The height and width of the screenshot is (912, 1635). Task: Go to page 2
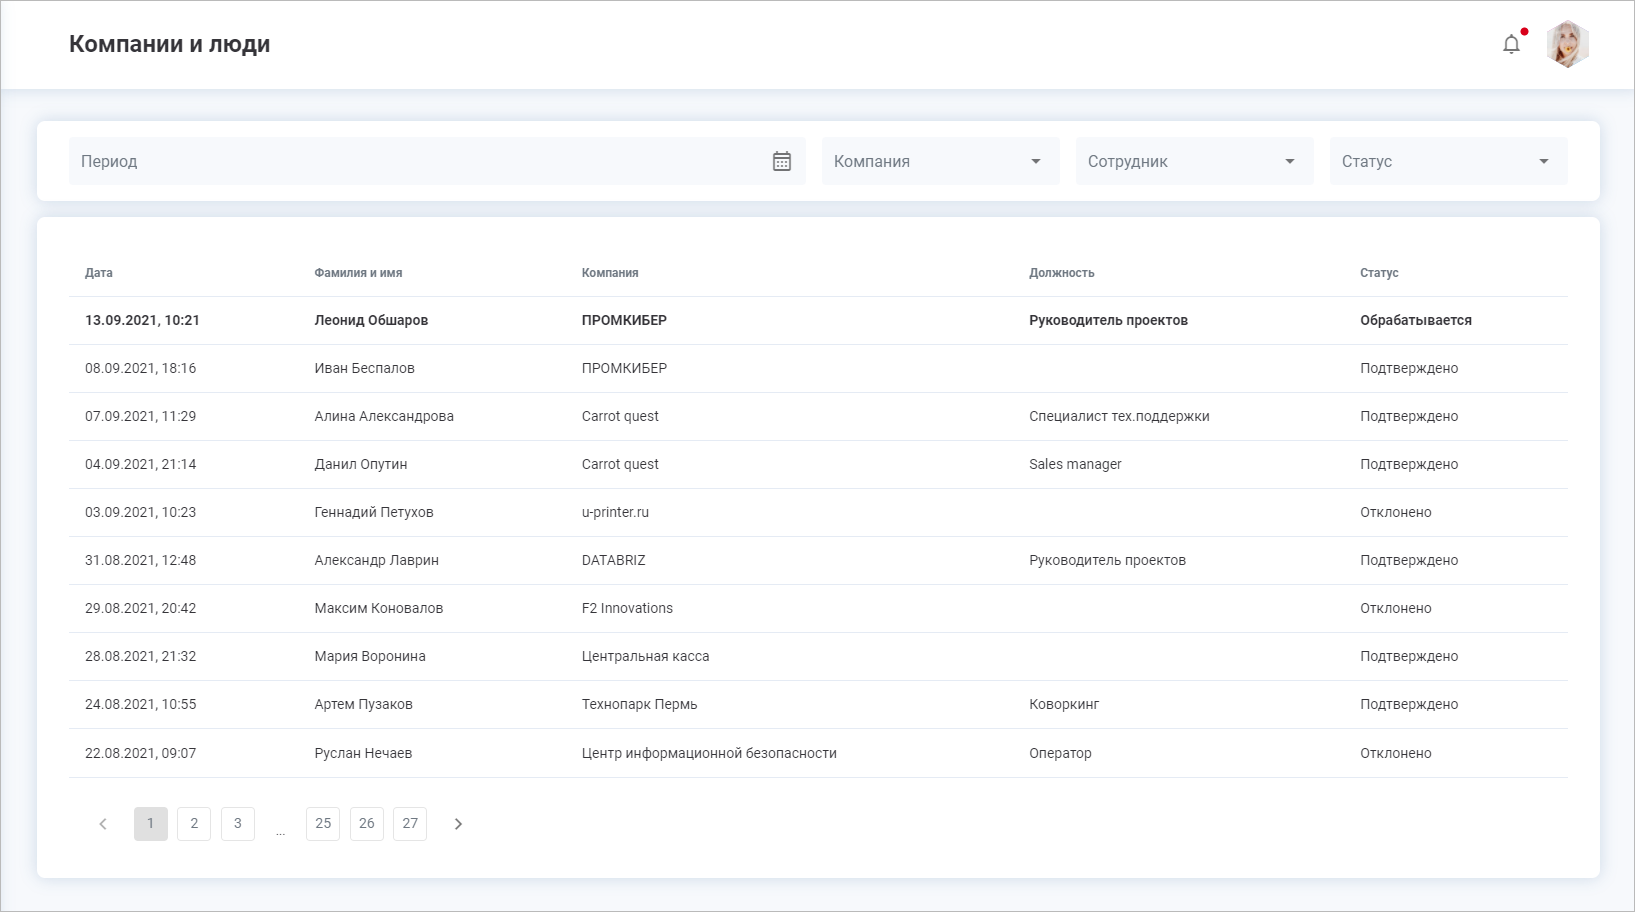click(x=194, y=824)
